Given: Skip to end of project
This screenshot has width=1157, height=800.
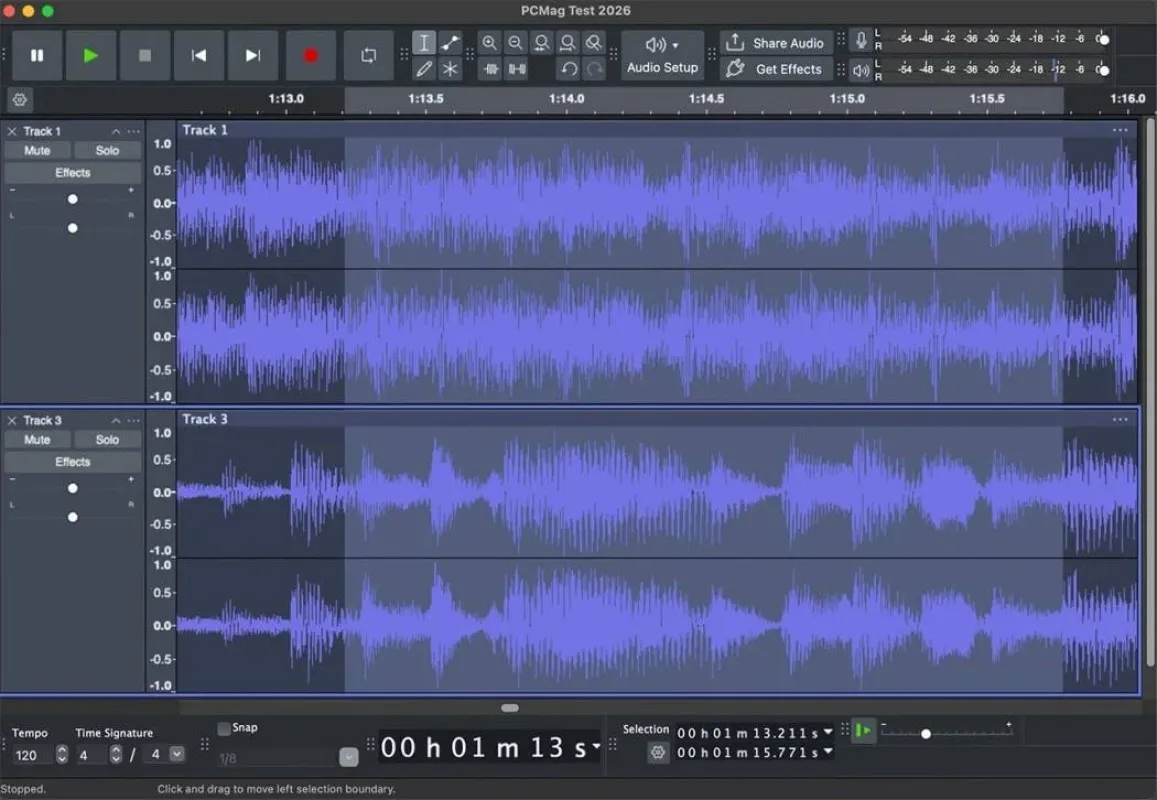Looking at the screenshot, I should point(252,55).
